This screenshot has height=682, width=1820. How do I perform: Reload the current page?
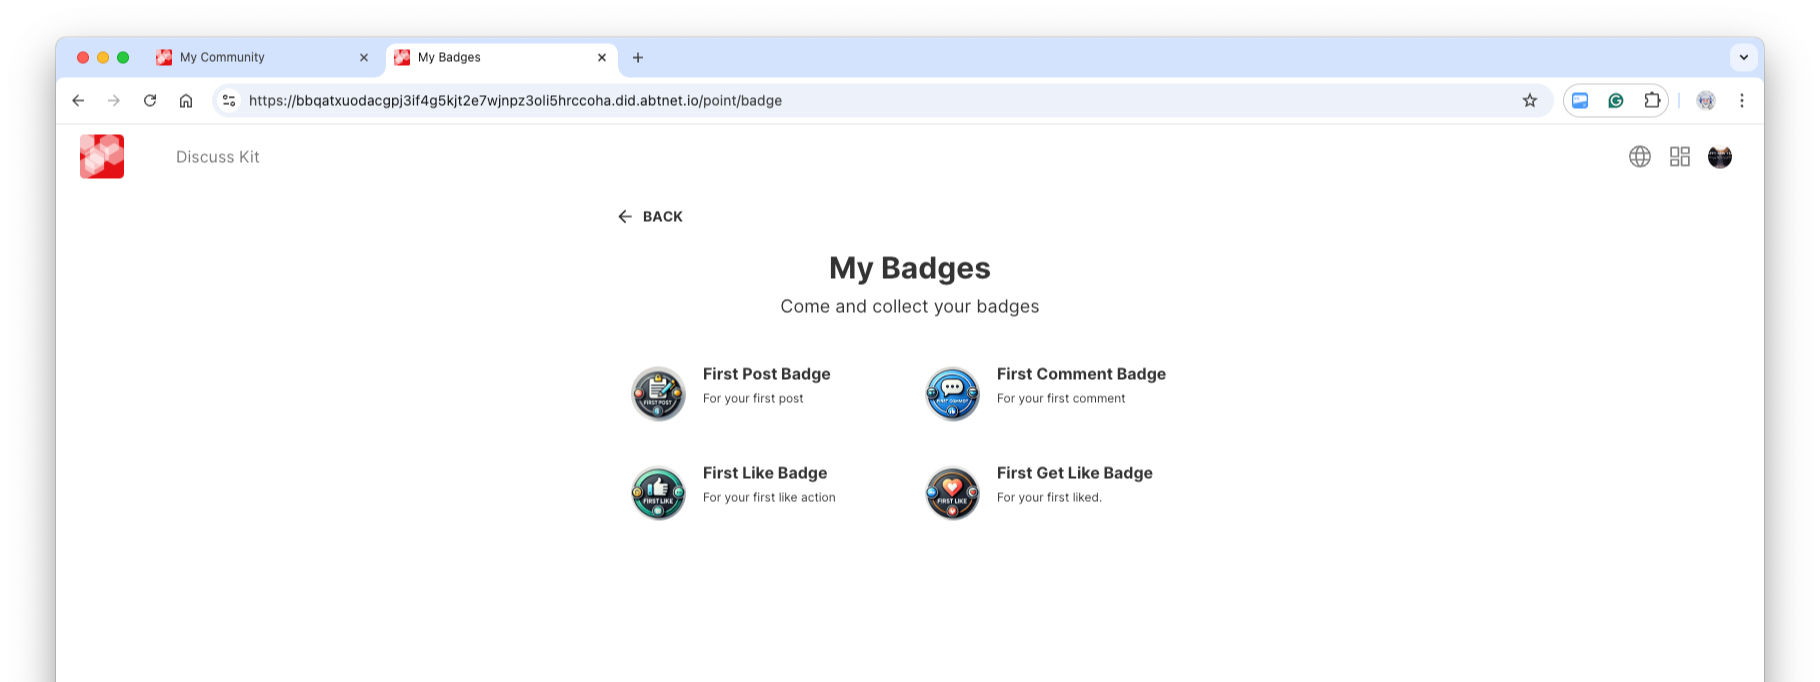150,101
